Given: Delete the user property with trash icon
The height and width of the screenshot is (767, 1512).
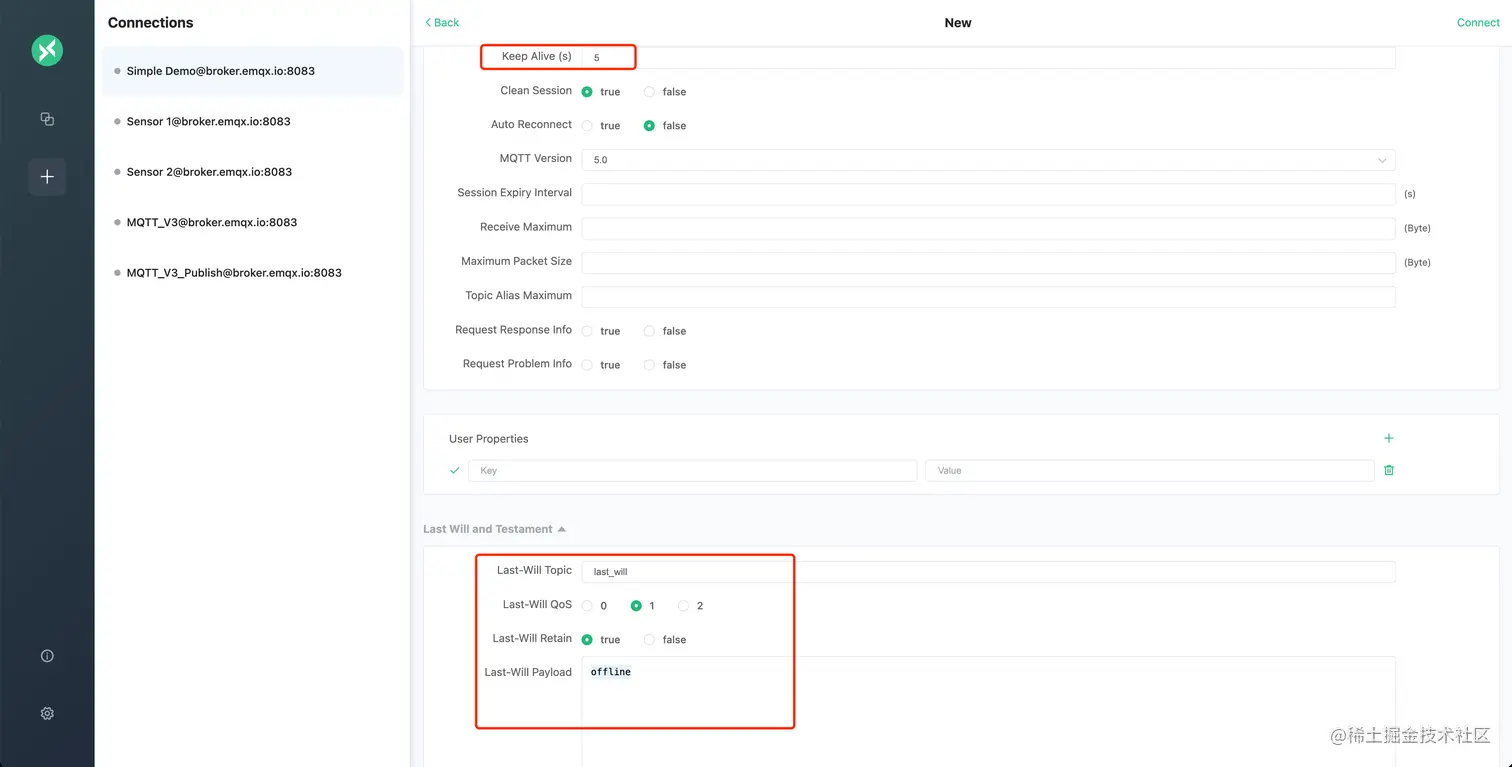Looking at the screenshot, I should pos(1389,470).
